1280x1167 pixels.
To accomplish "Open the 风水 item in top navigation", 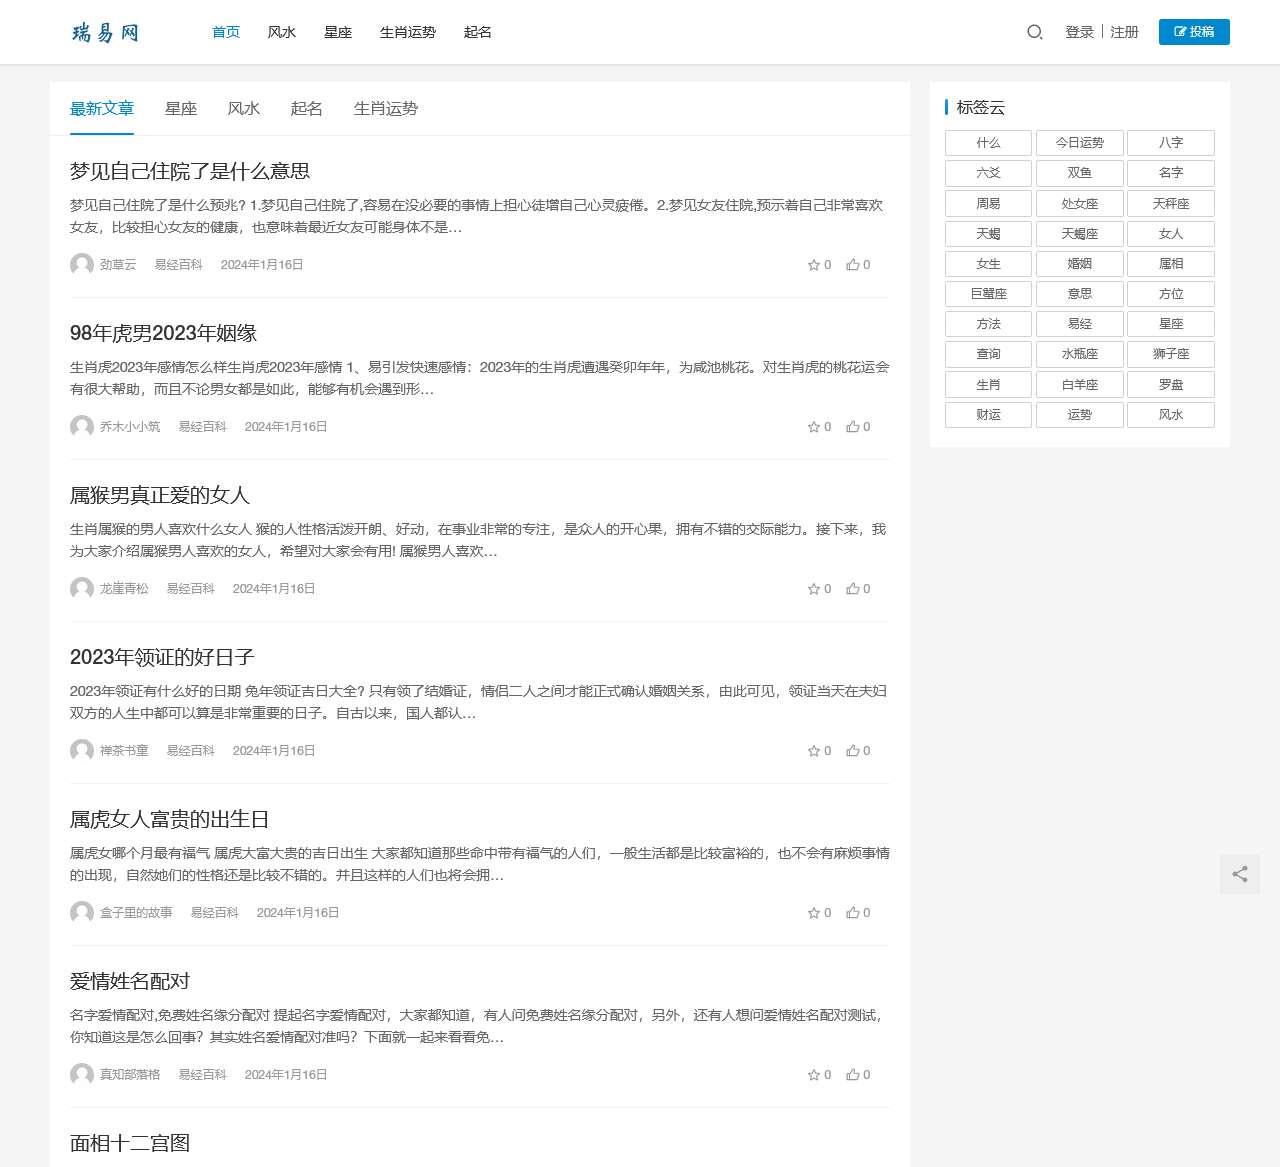I will [x=281, y=32].
